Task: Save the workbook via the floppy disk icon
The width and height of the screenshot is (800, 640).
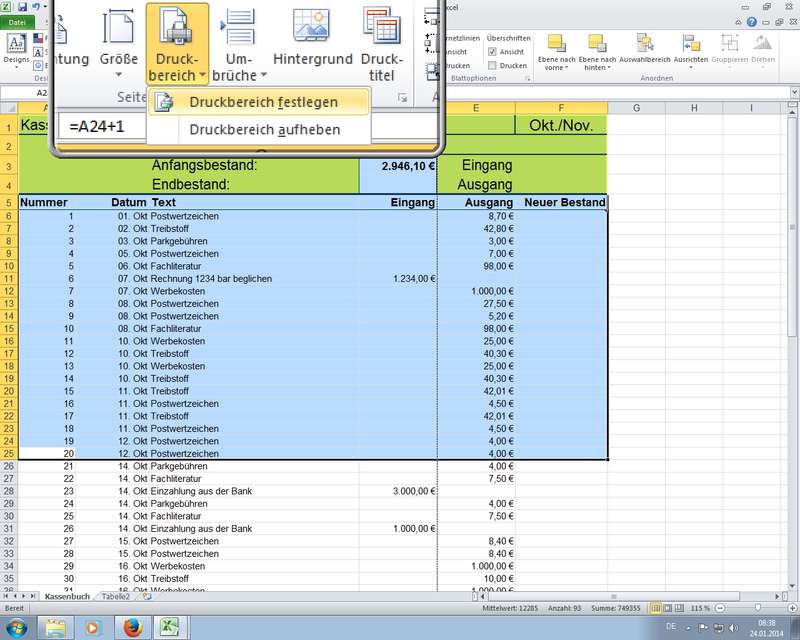Action: 21,7
